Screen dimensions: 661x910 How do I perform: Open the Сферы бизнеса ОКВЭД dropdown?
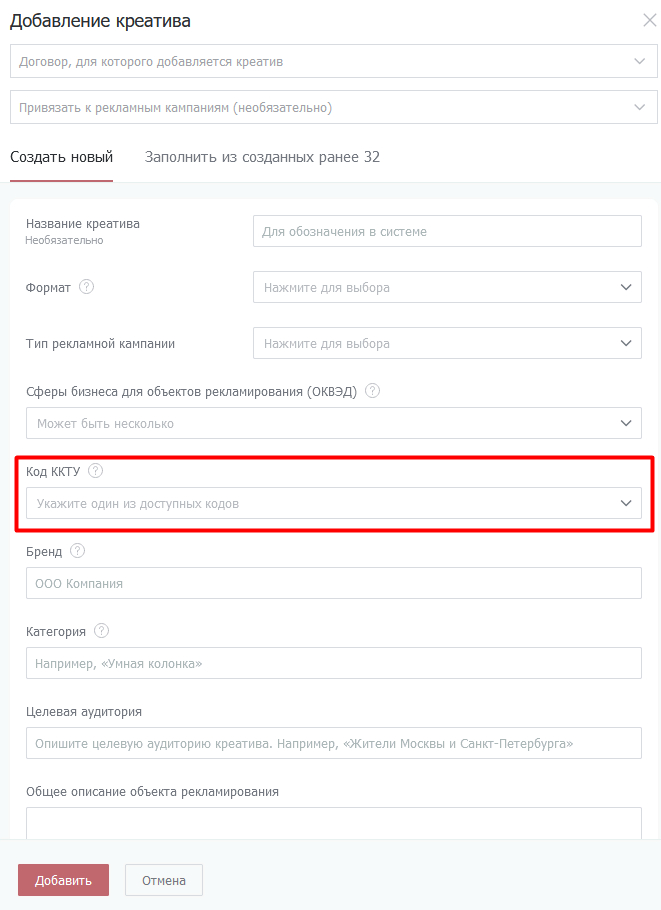pos(333,423)
